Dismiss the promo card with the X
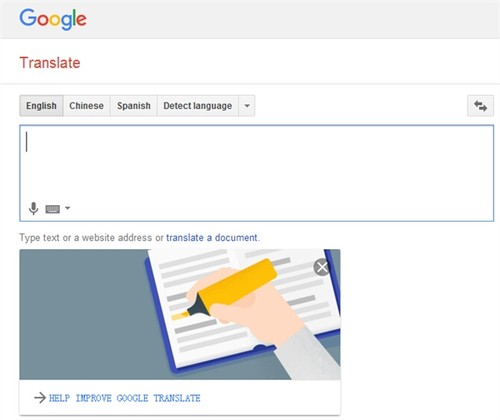 [322, 267]
